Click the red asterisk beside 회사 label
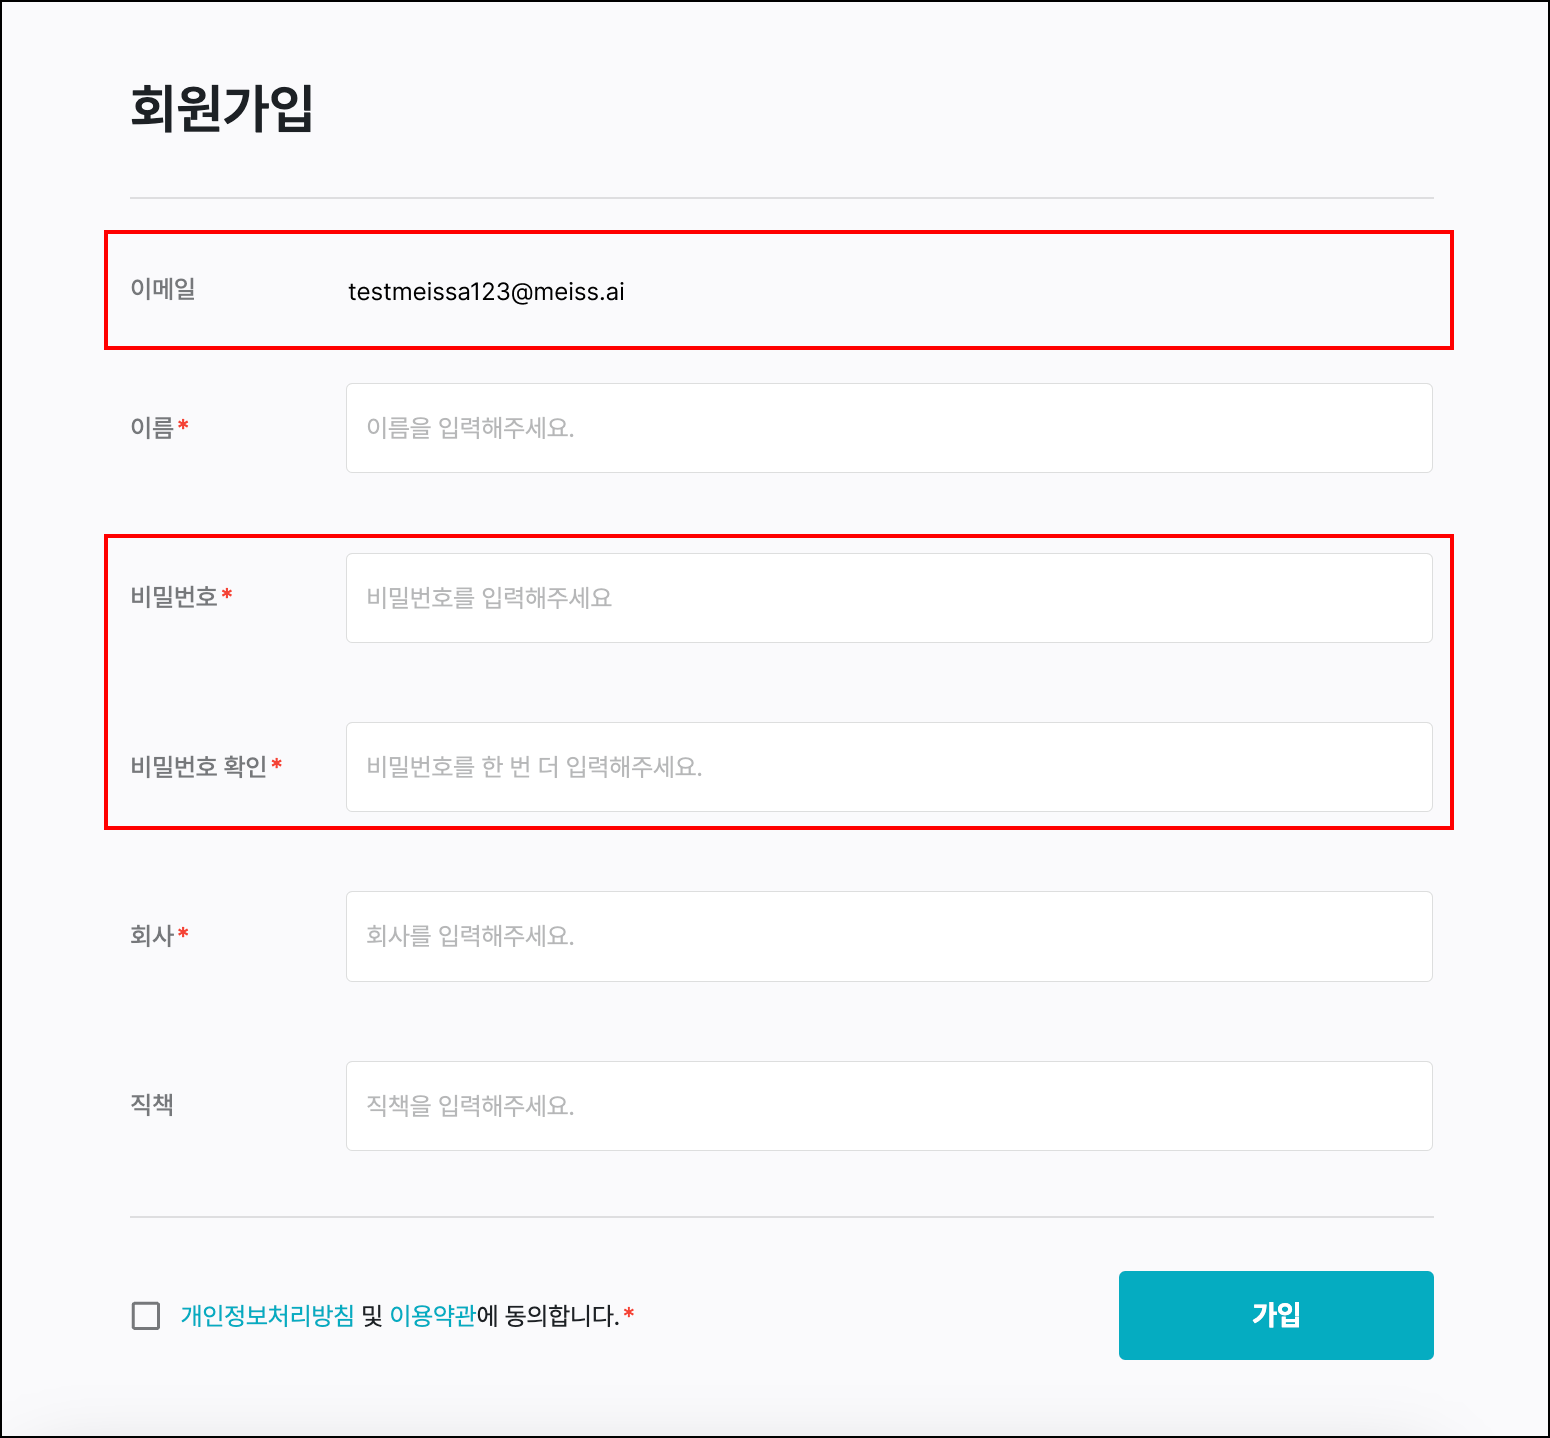1550x1438 pixels. pos(183,934)
